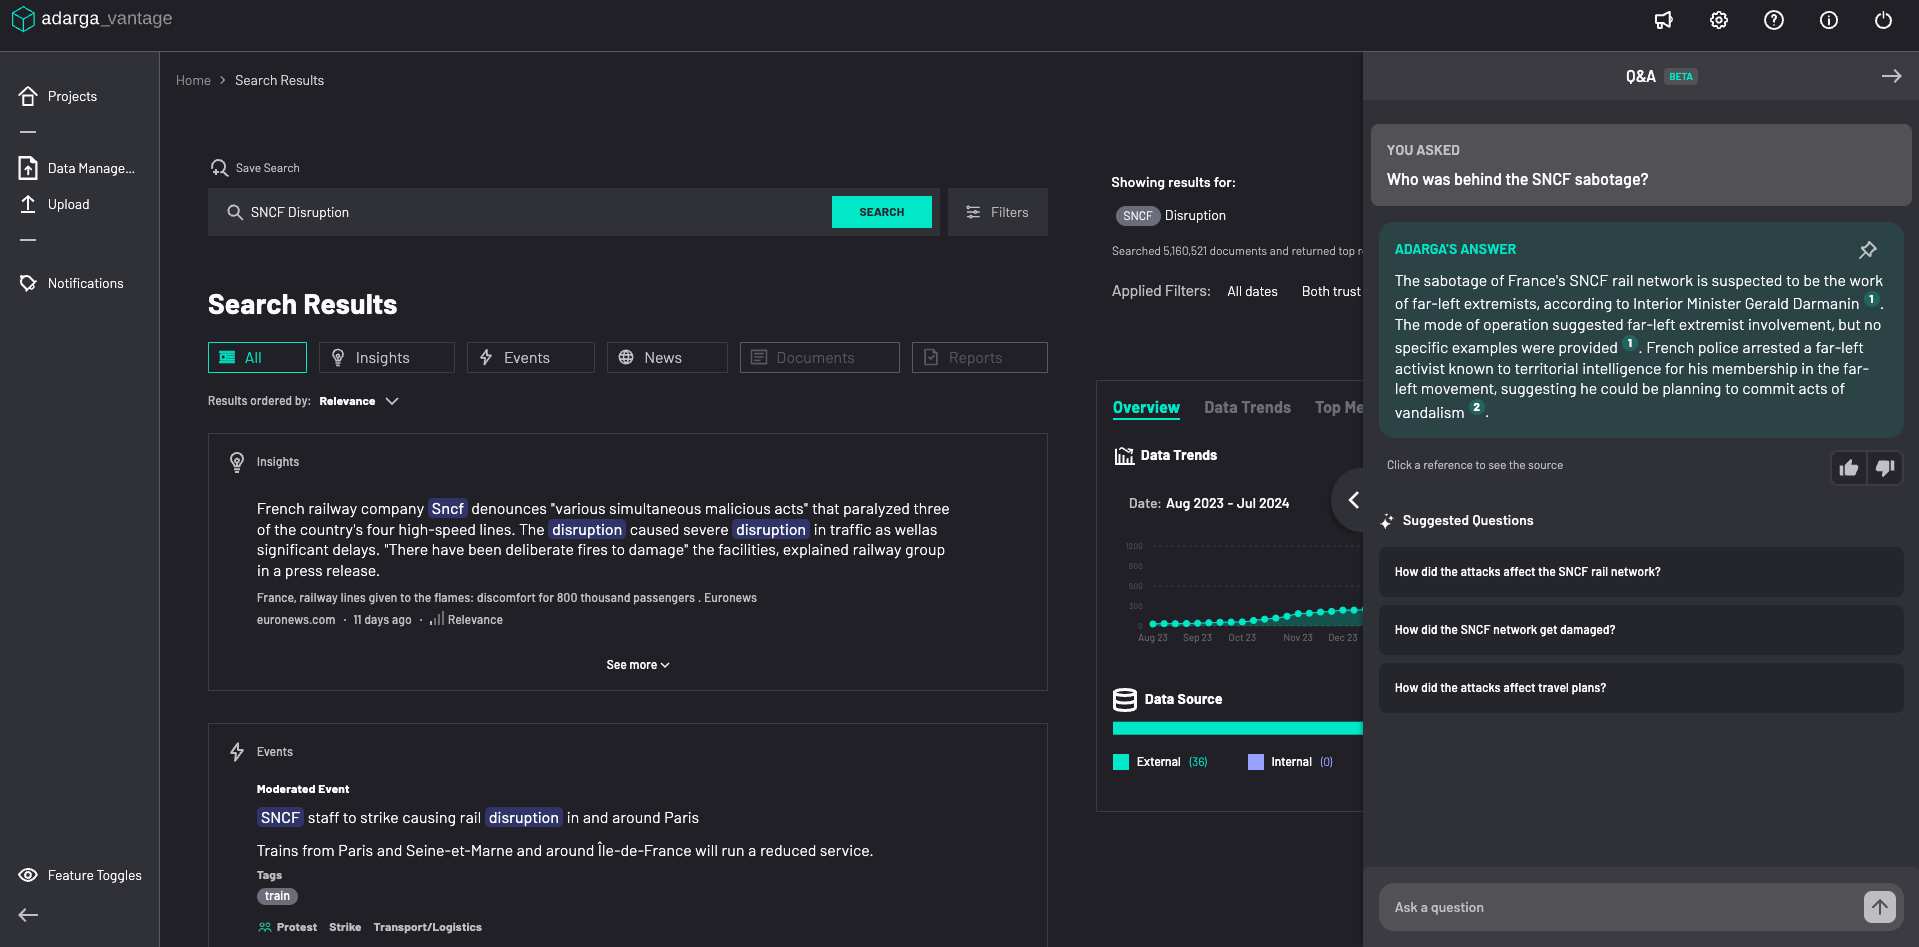Open the announcements megaphone icon
1919x947 pixels.
1664,20
